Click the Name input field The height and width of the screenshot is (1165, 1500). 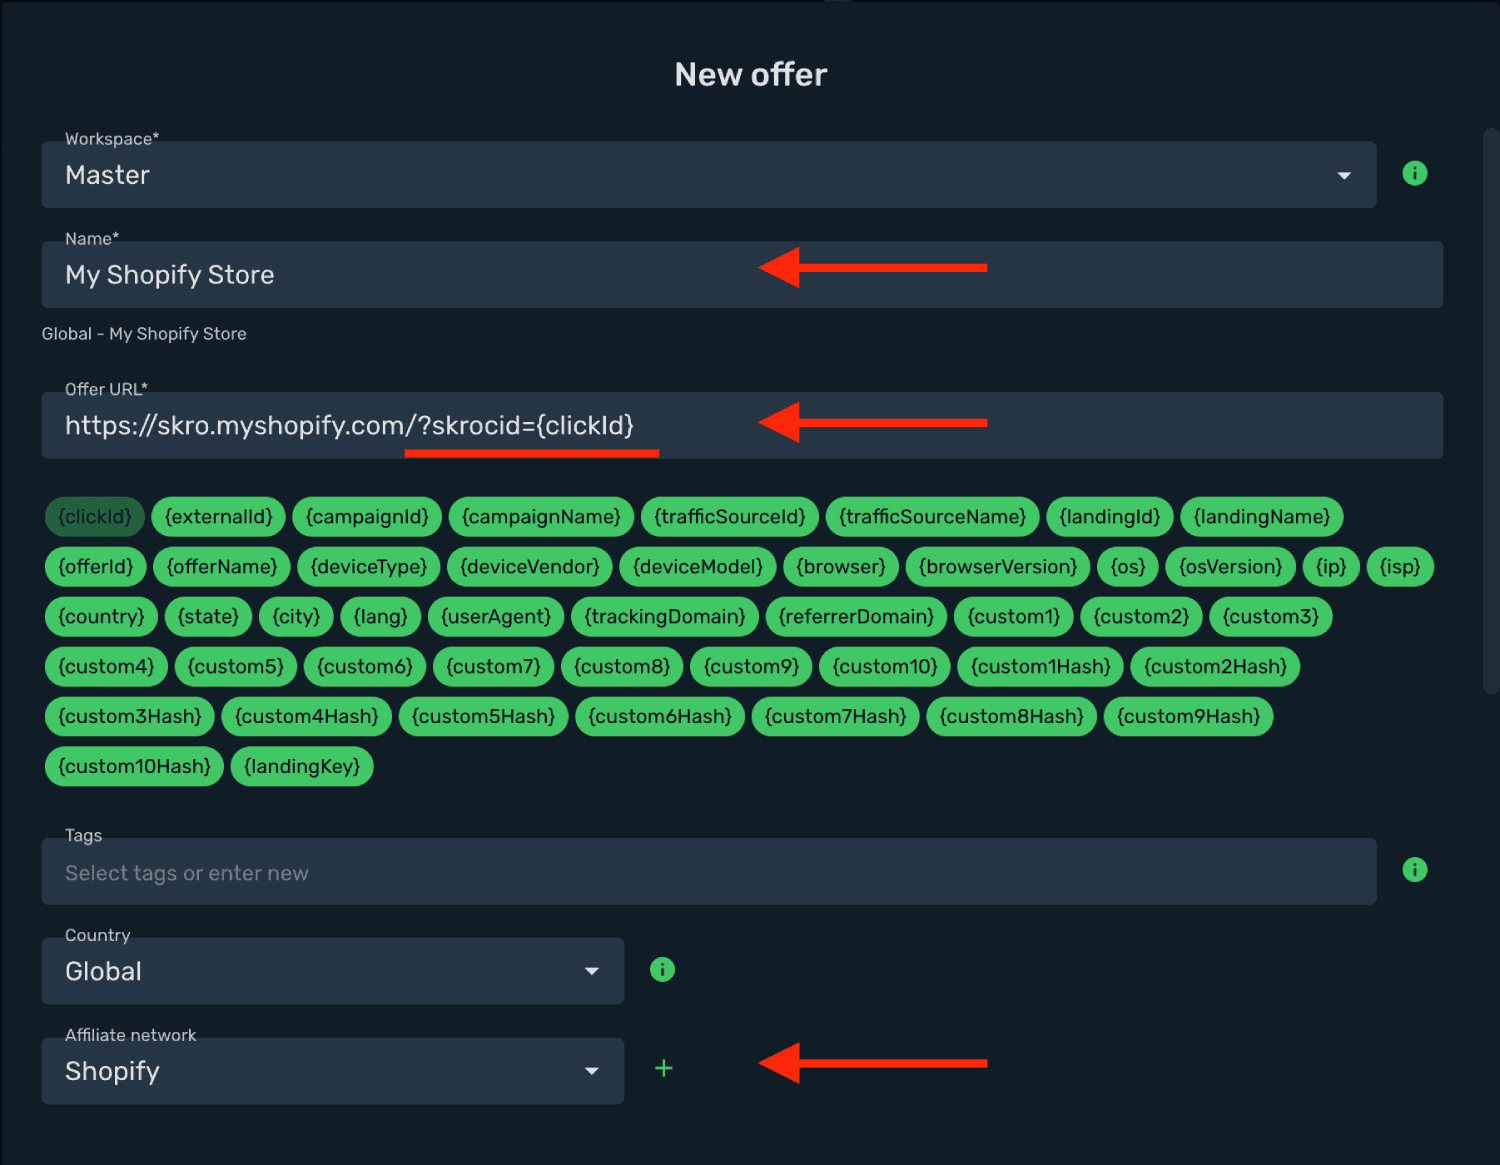pyautogui.click(x=742, y=275)
